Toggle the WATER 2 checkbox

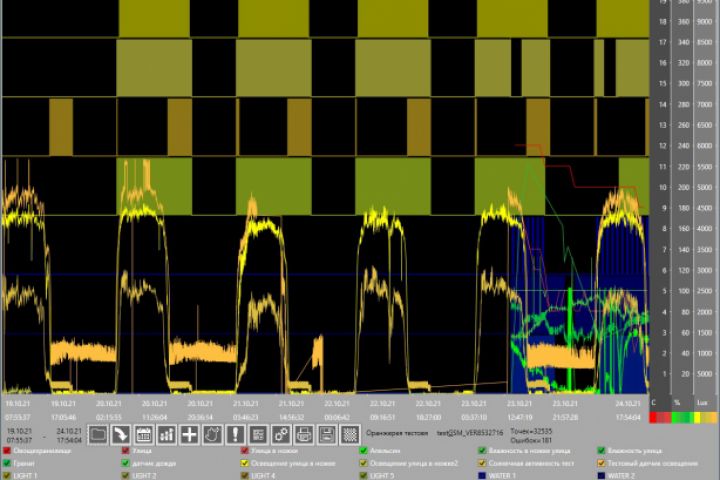pyautogui.click(x=601, y=476)
